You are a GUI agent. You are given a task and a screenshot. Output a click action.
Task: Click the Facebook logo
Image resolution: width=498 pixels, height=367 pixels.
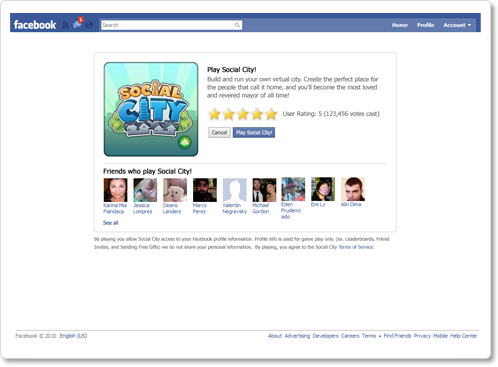(x=35, y=25)
